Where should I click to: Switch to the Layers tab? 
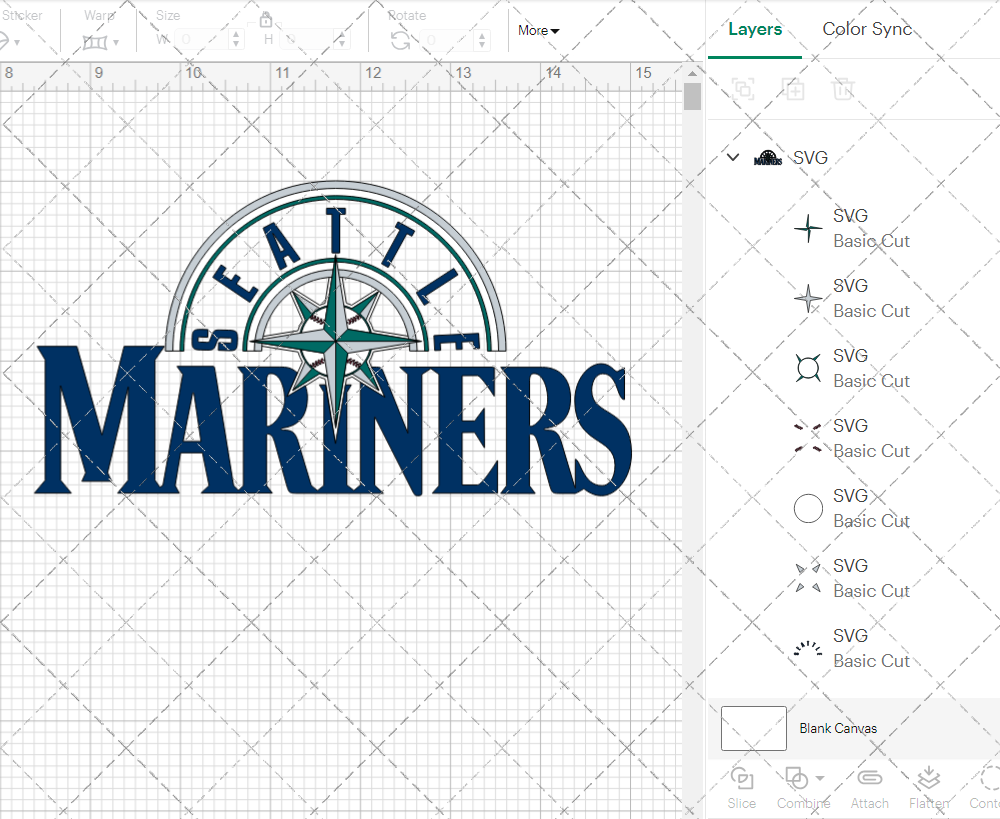coord(754,30)
